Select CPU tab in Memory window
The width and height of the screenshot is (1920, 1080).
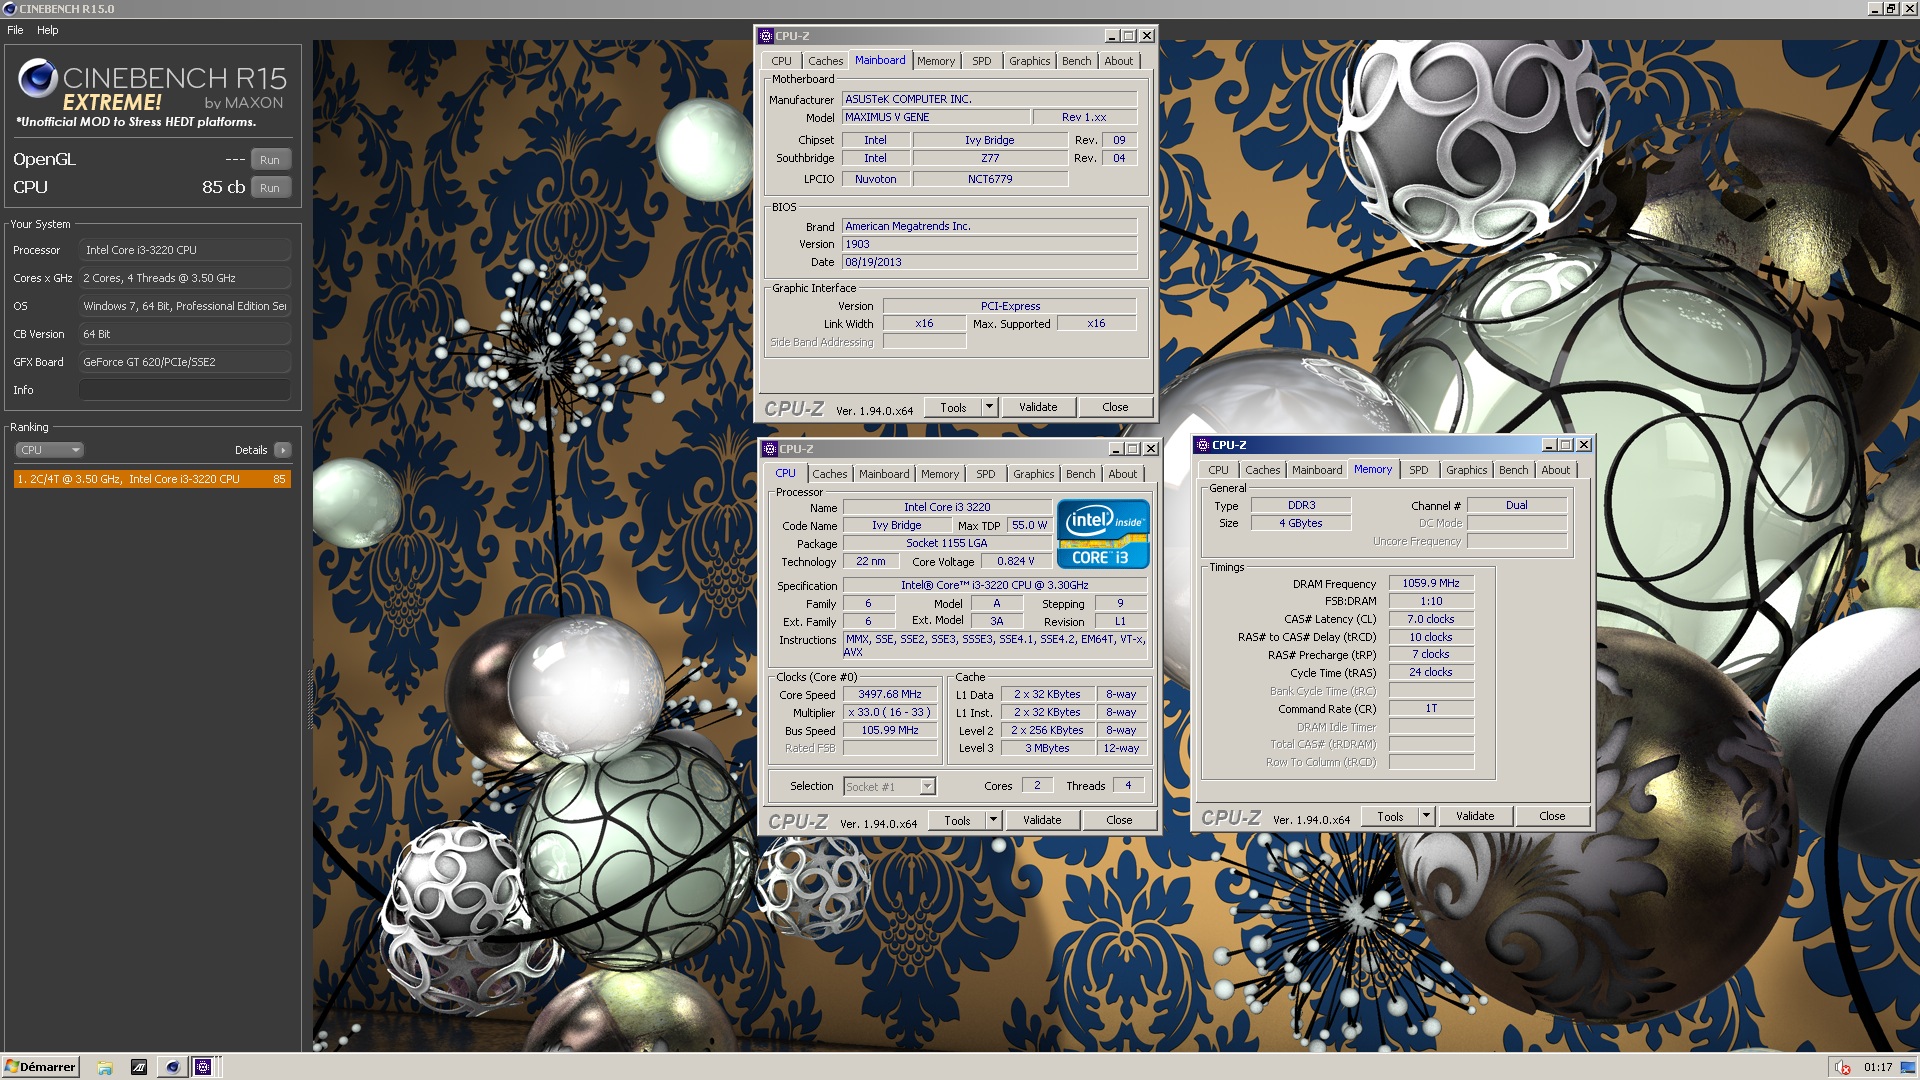pyautogui.click(x=1218, y=470)
